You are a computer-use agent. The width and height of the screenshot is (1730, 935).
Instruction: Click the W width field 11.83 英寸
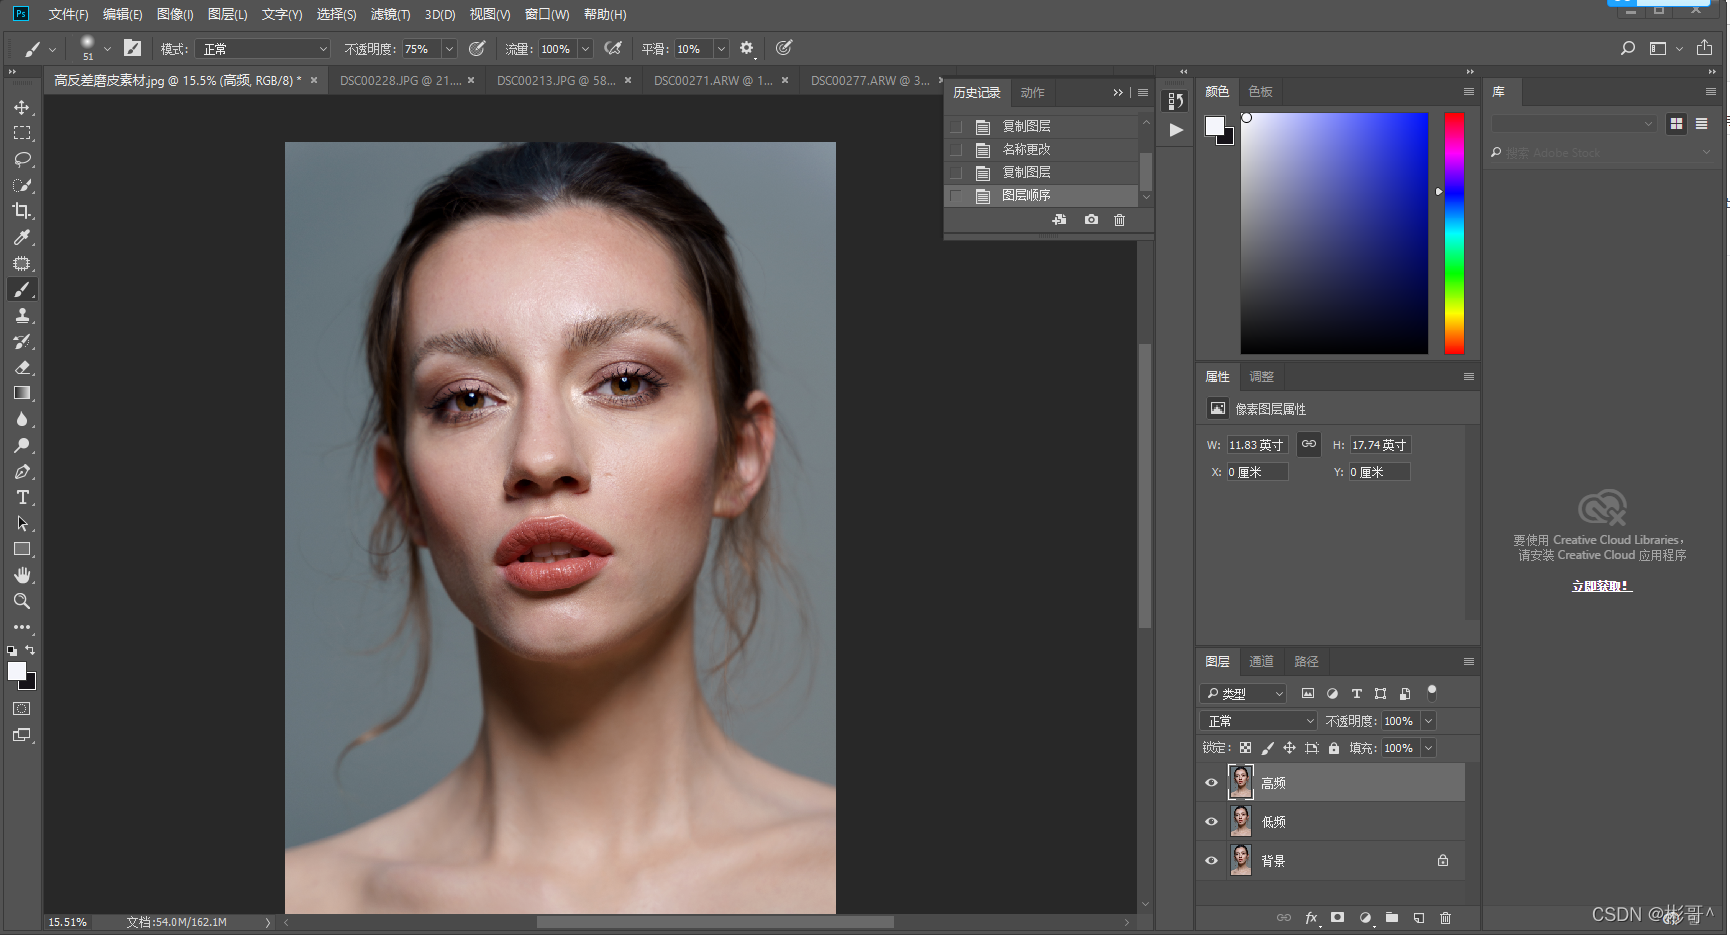(x=1256, y=445)
